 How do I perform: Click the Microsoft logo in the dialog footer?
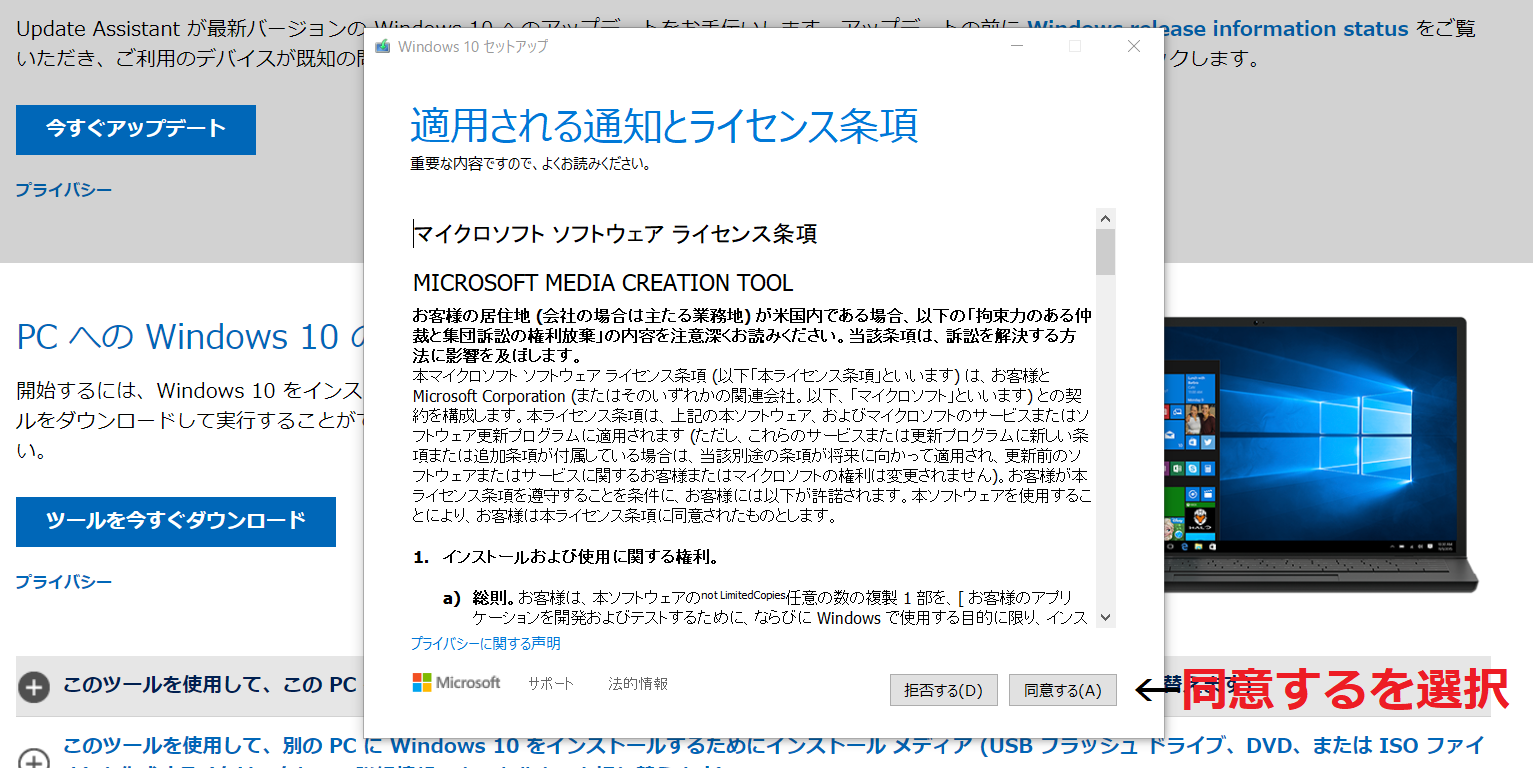[456, 683]
